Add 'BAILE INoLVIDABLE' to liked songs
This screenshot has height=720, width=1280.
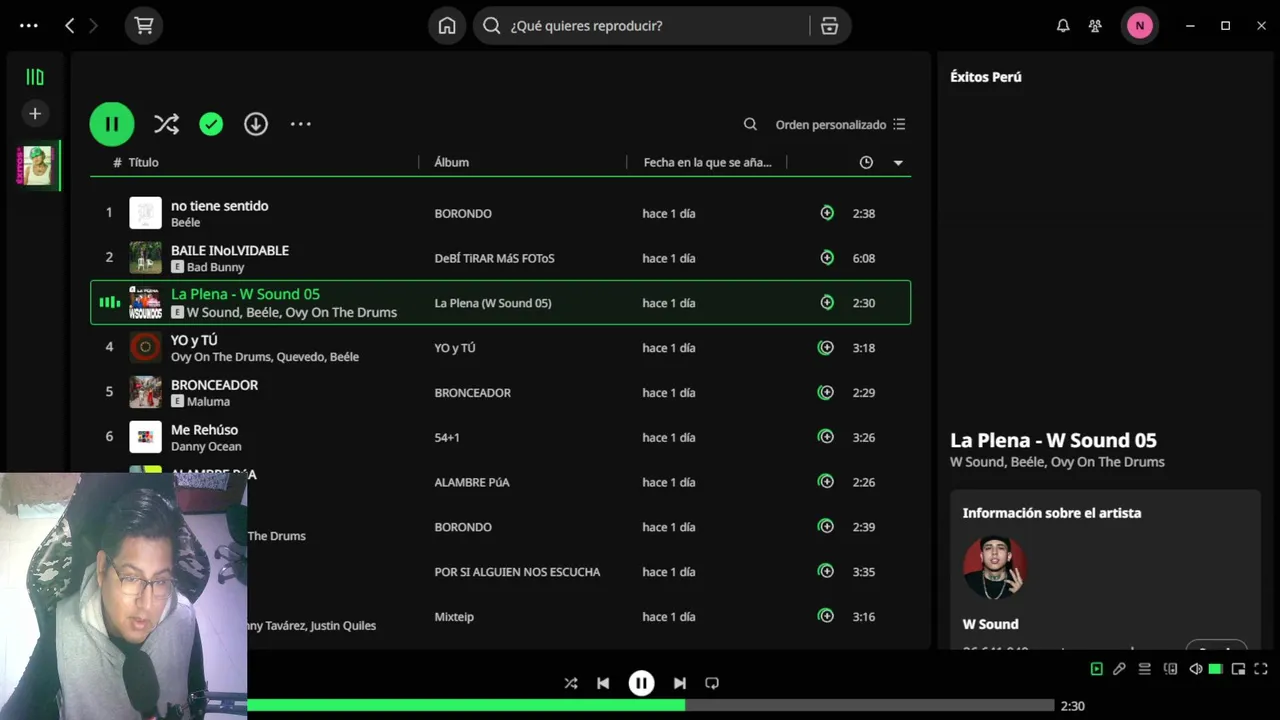(x=827, y=257)
